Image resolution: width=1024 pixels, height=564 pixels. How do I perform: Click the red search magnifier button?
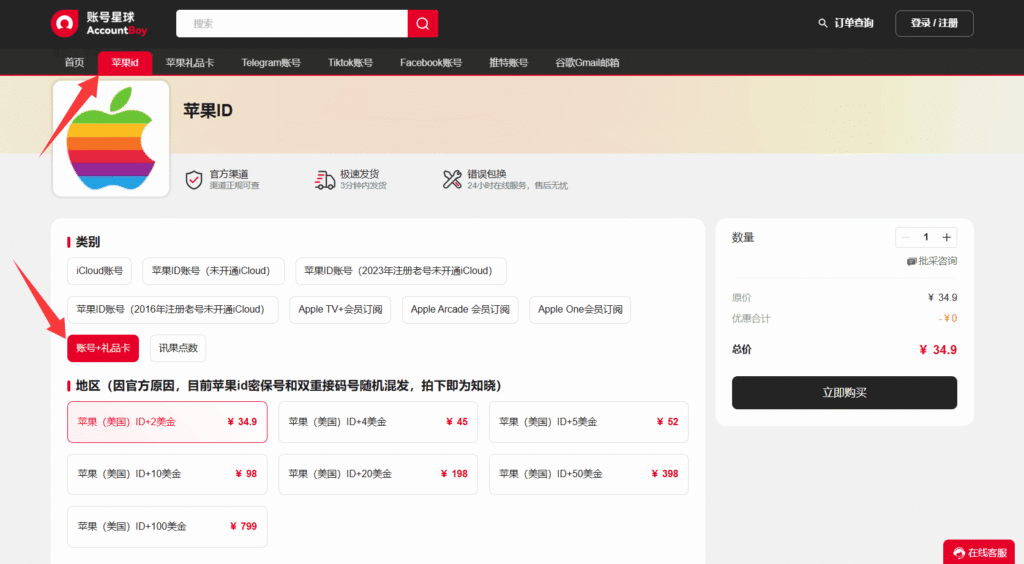[423, 24]
